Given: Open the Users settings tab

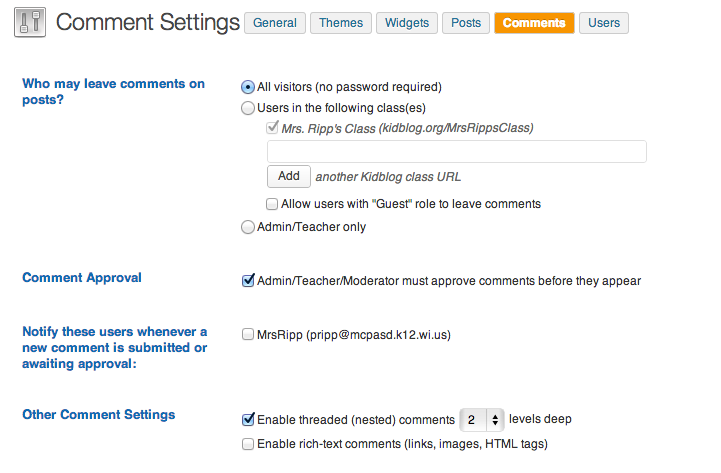Looking at the screenshot, I should pos(604,23).
